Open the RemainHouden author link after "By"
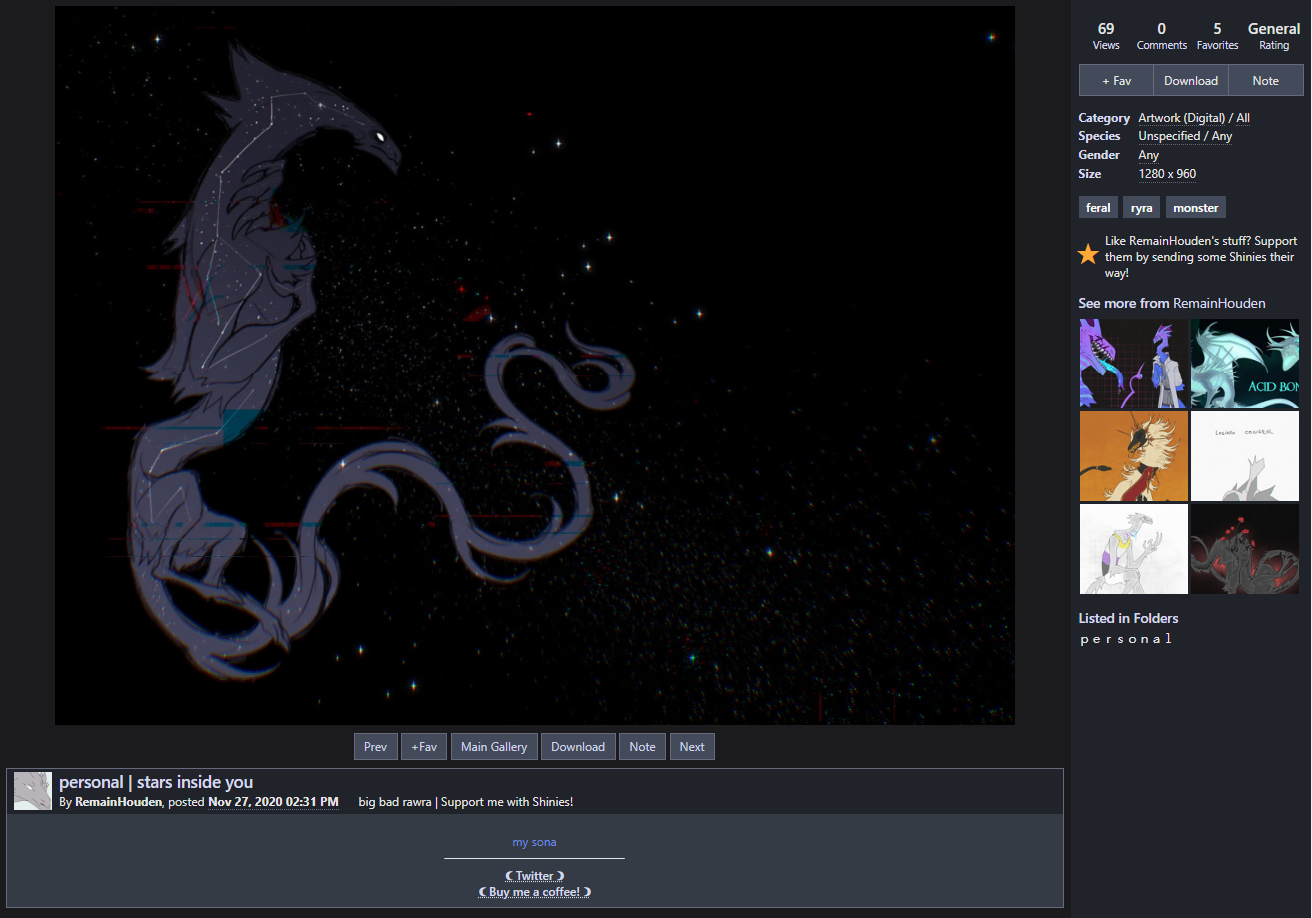 [118, 802]
